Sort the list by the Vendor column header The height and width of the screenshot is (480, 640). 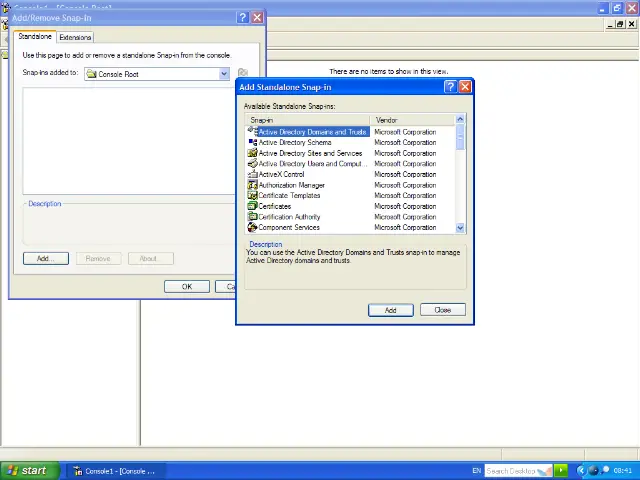point(410,120)
